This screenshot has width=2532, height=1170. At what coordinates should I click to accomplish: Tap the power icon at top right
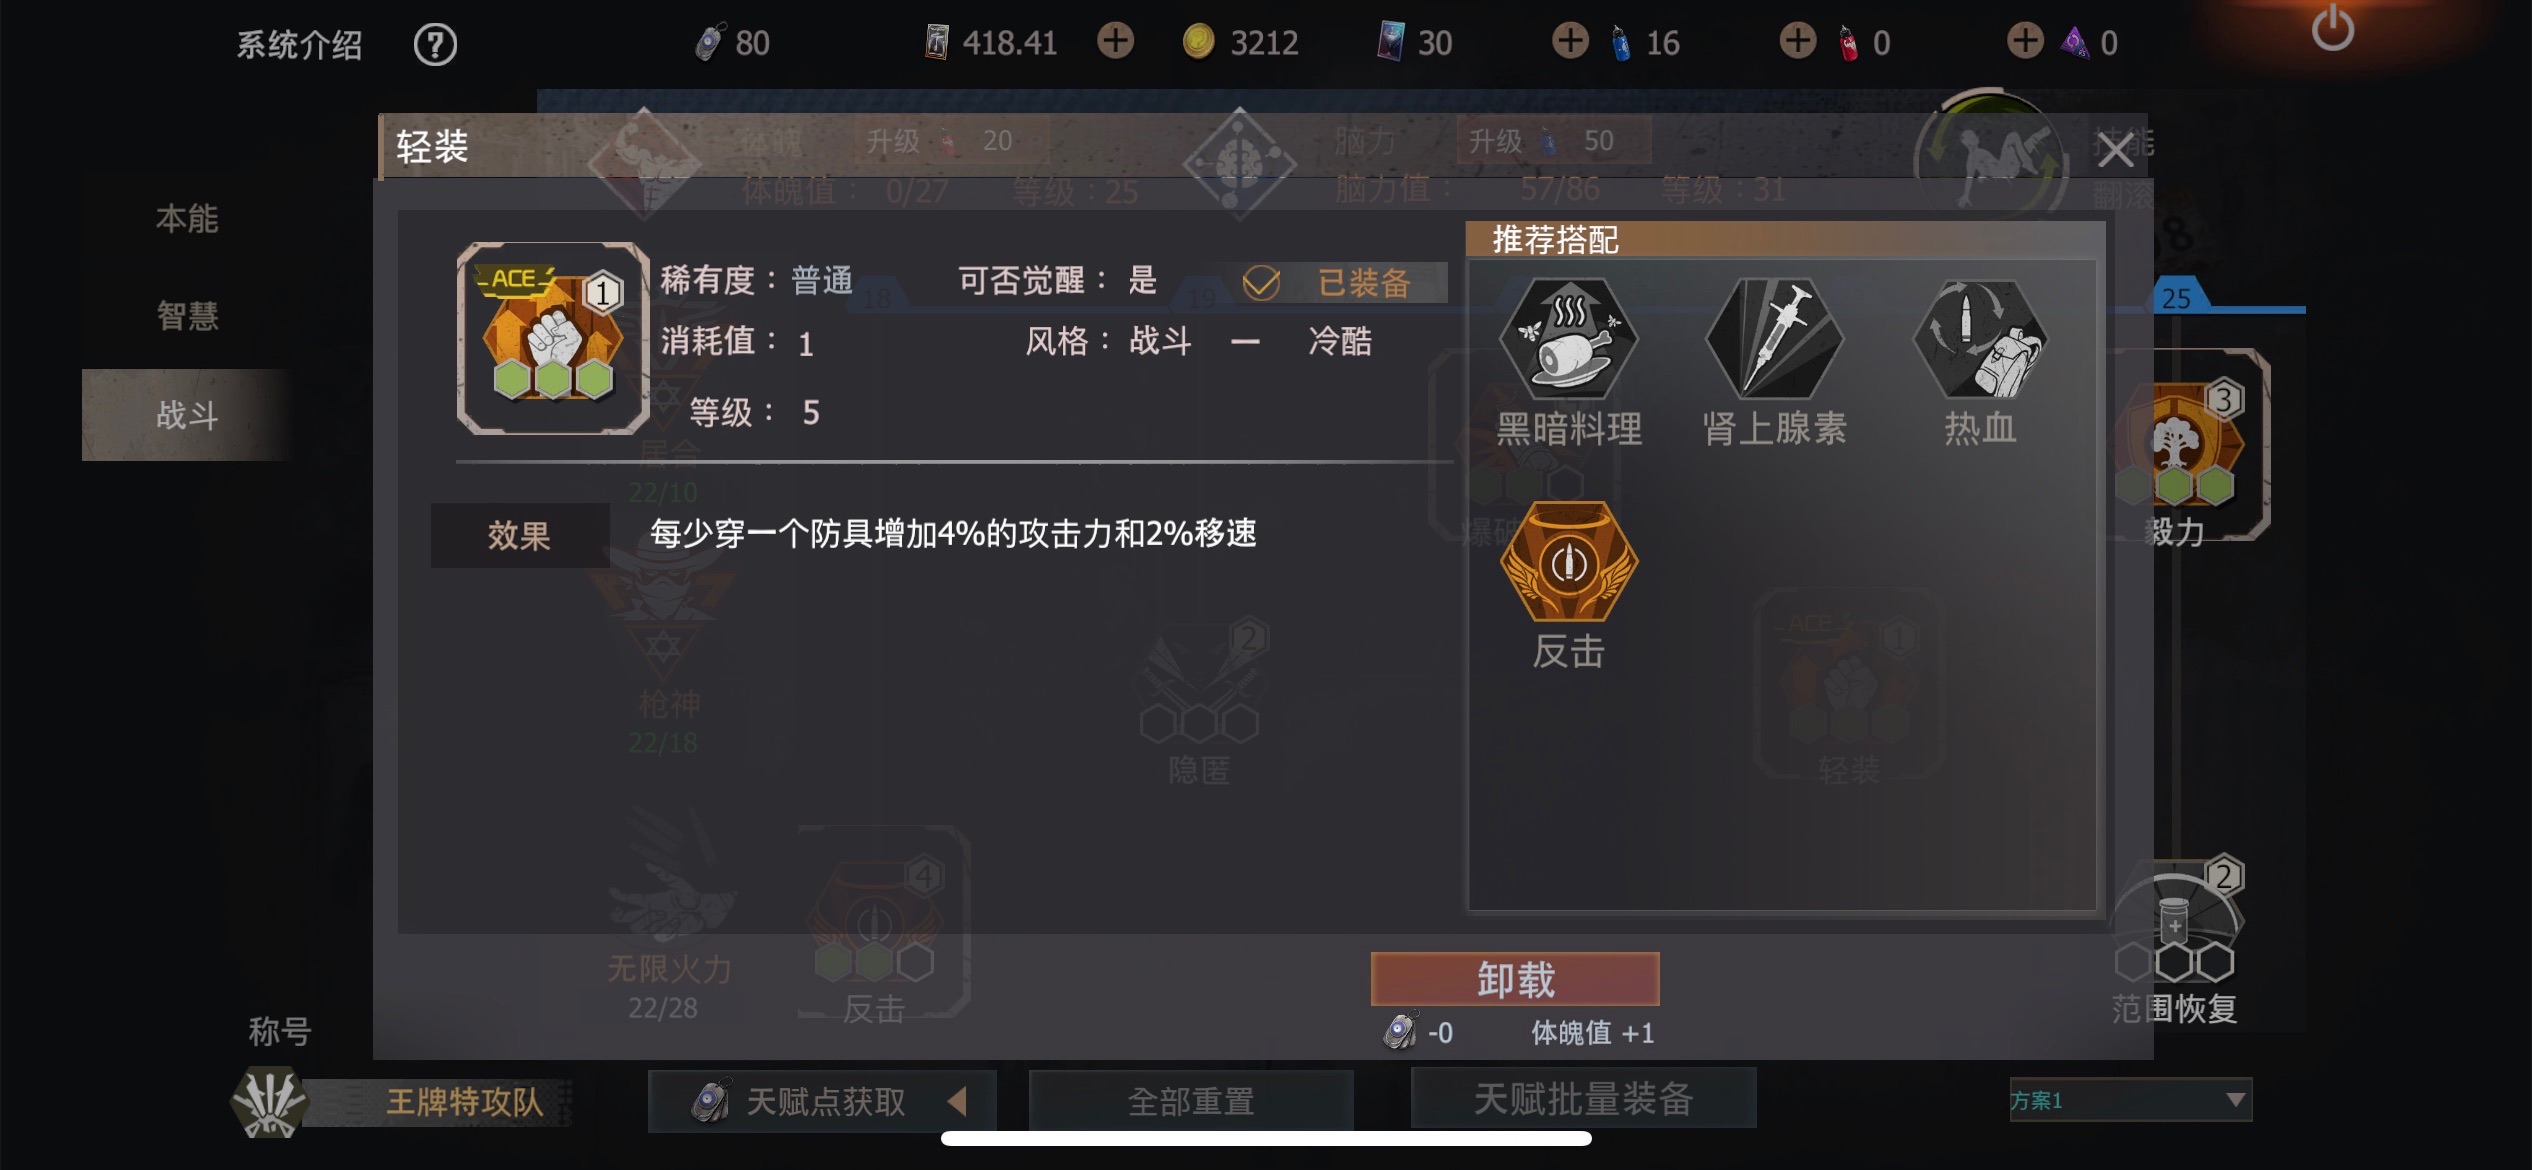pyautogui.click(x=2332, y=28)
